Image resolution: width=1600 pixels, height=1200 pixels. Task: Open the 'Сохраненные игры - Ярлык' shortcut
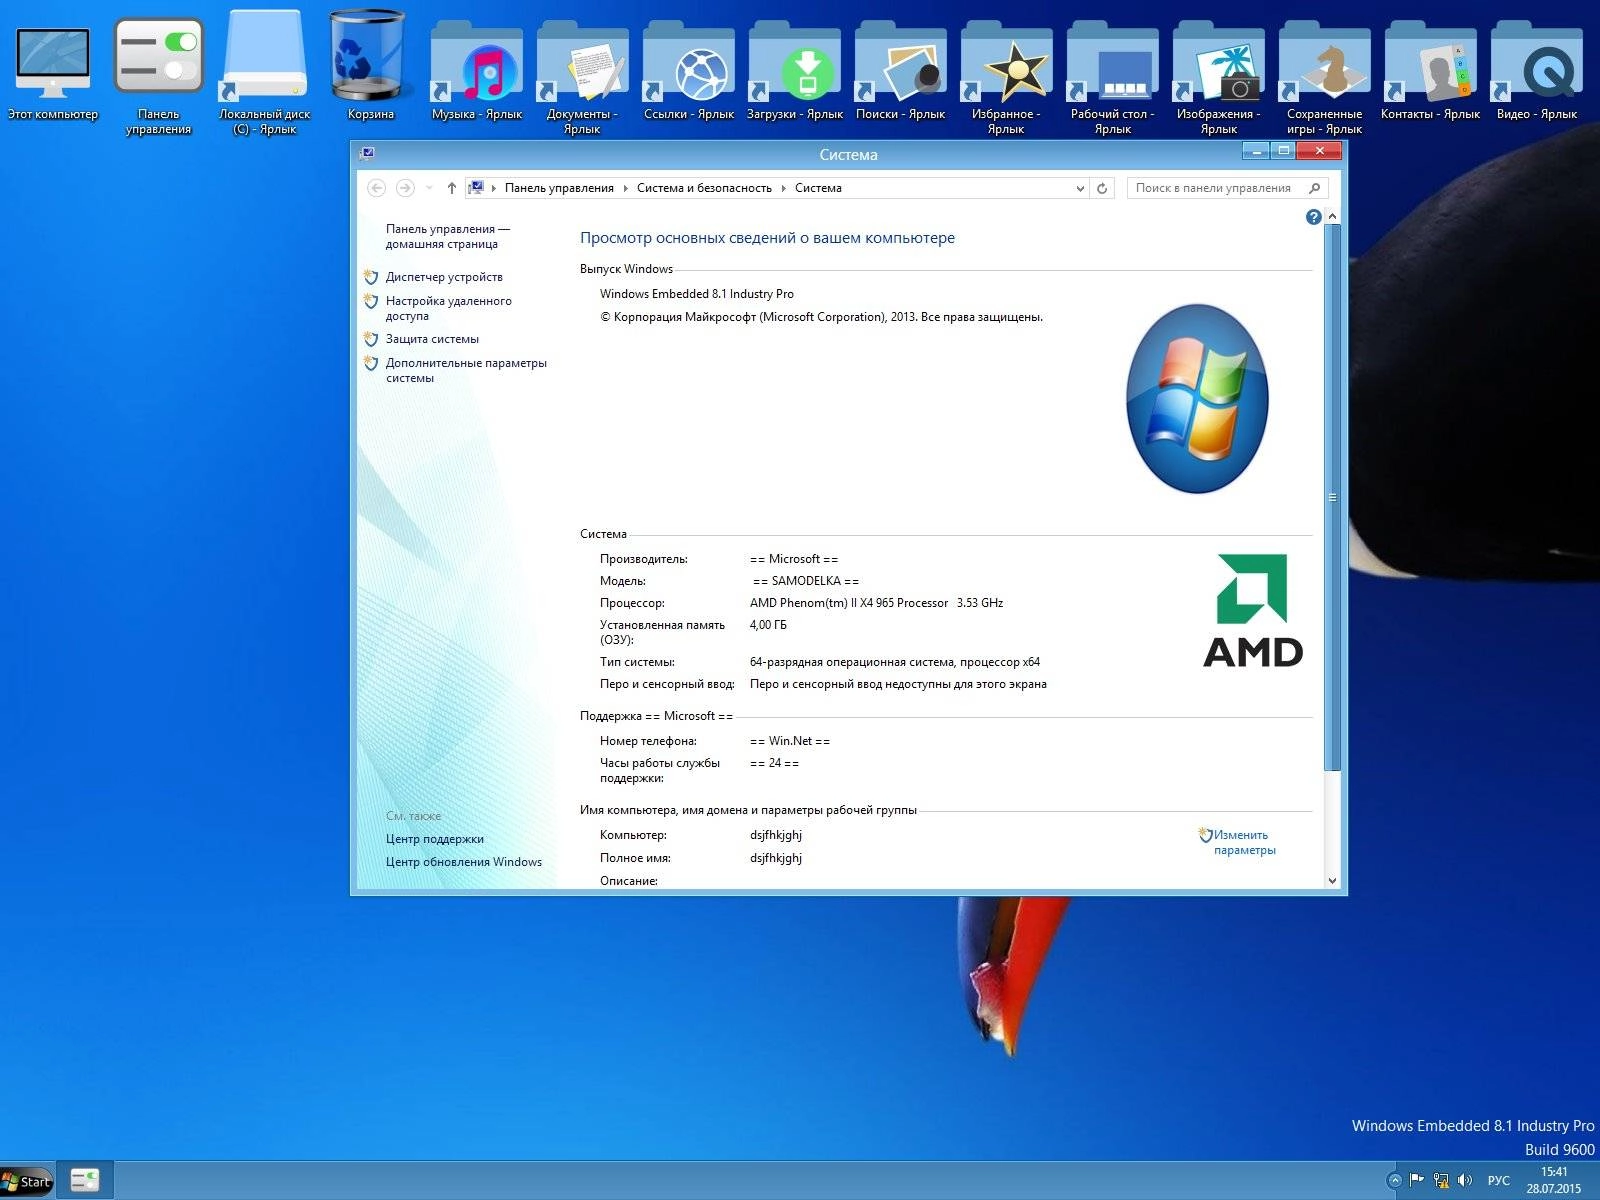(1324, 80)
